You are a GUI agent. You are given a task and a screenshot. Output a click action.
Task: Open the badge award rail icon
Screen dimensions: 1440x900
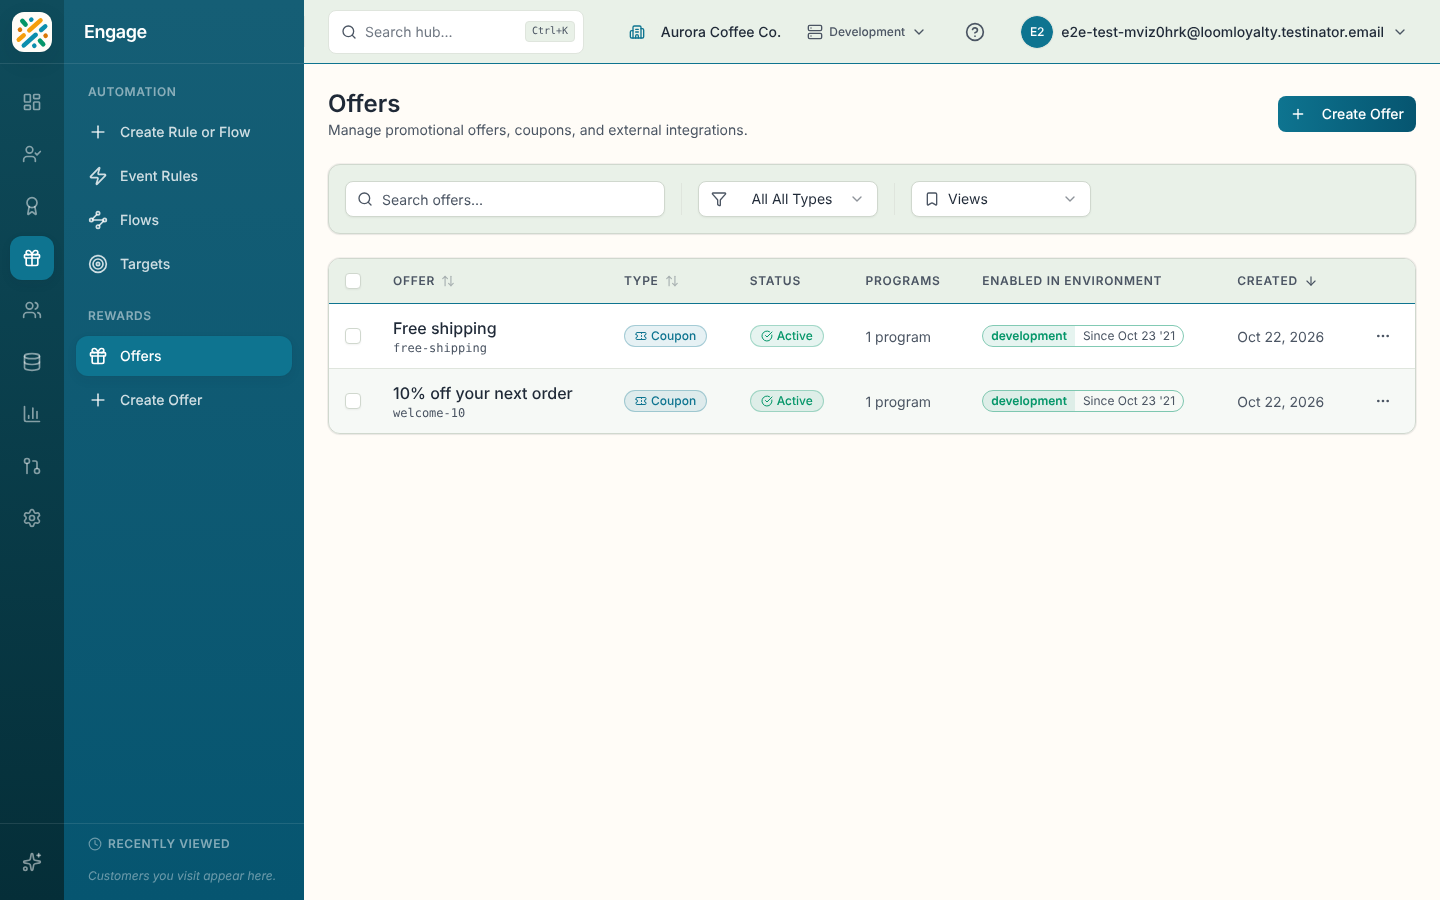pyautogui.click(x=32, y=206)
